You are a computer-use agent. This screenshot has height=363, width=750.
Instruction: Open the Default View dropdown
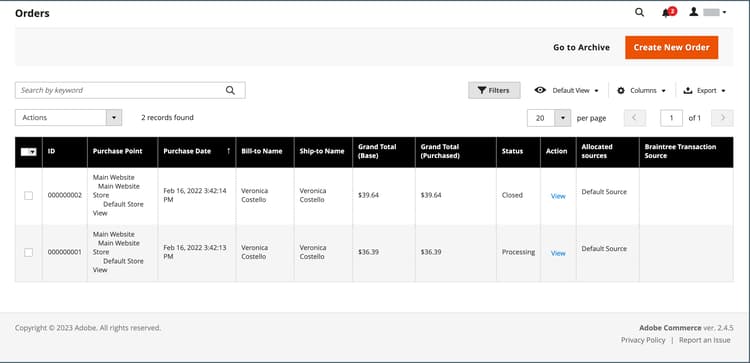click(x=567, y=90)
